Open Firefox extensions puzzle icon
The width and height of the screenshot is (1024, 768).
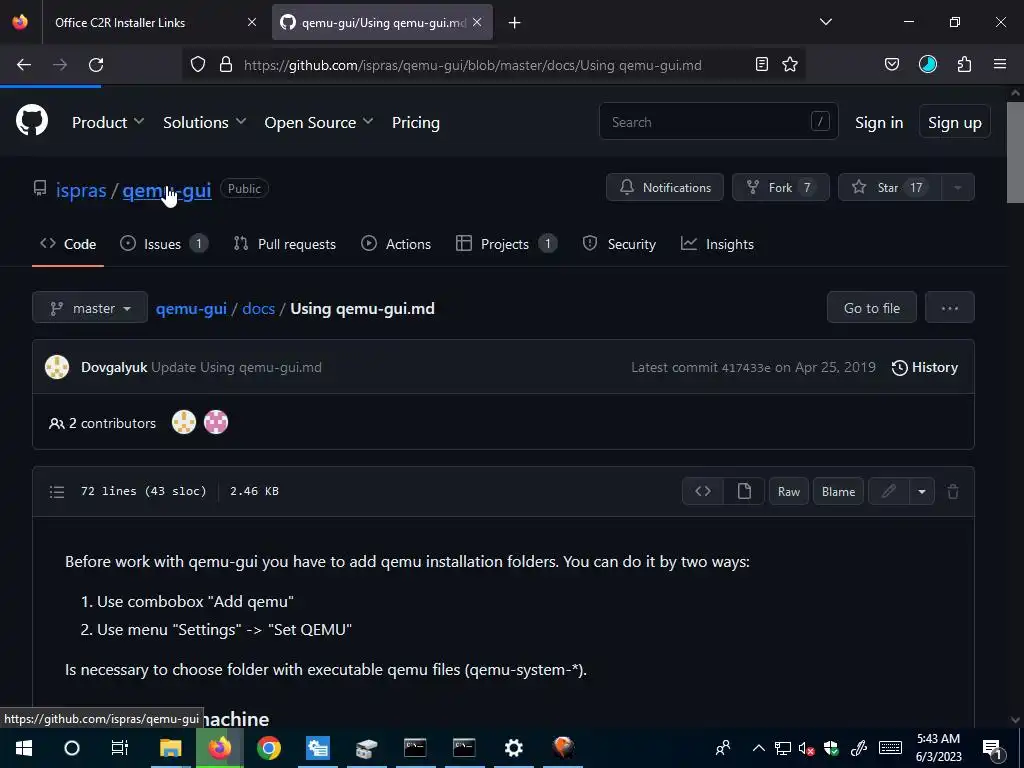pyautogui.click(x=964, y=64)
